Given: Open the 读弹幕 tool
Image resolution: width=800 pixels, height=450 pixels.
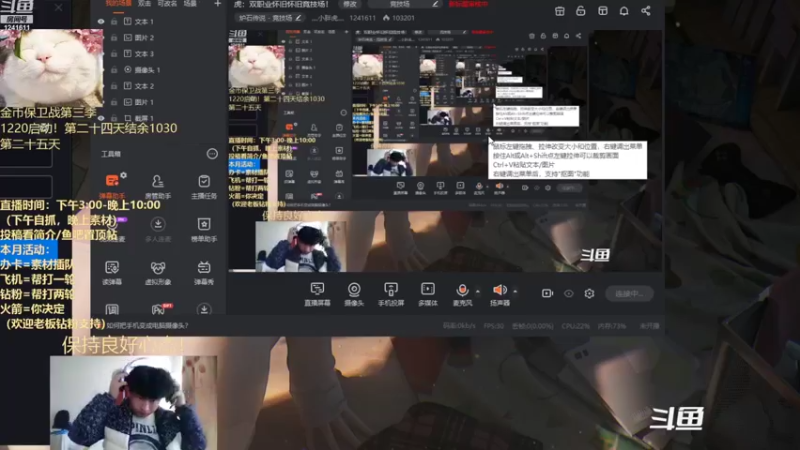Looking at the screenshot, I should [x=112, y=272].
